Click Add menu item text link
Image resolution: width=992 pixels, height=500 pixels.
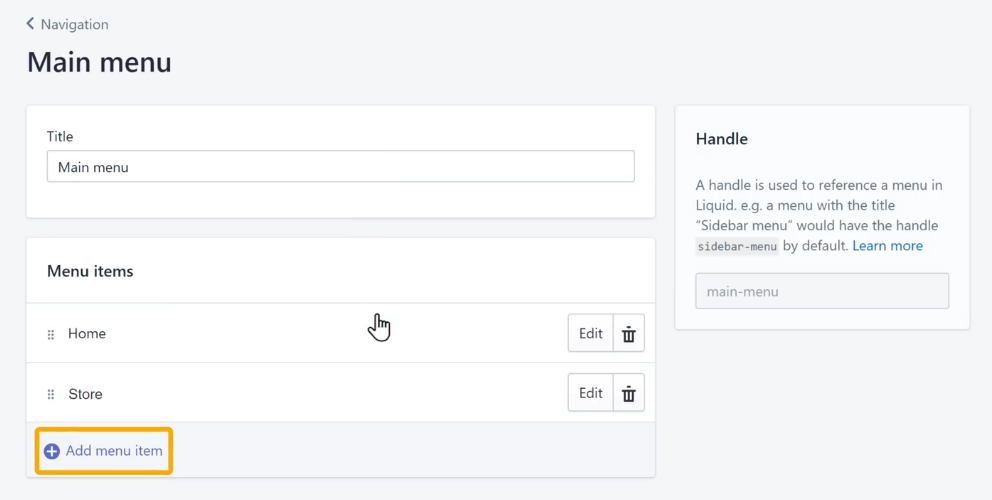pyautogui.click(x=114, y=451)
